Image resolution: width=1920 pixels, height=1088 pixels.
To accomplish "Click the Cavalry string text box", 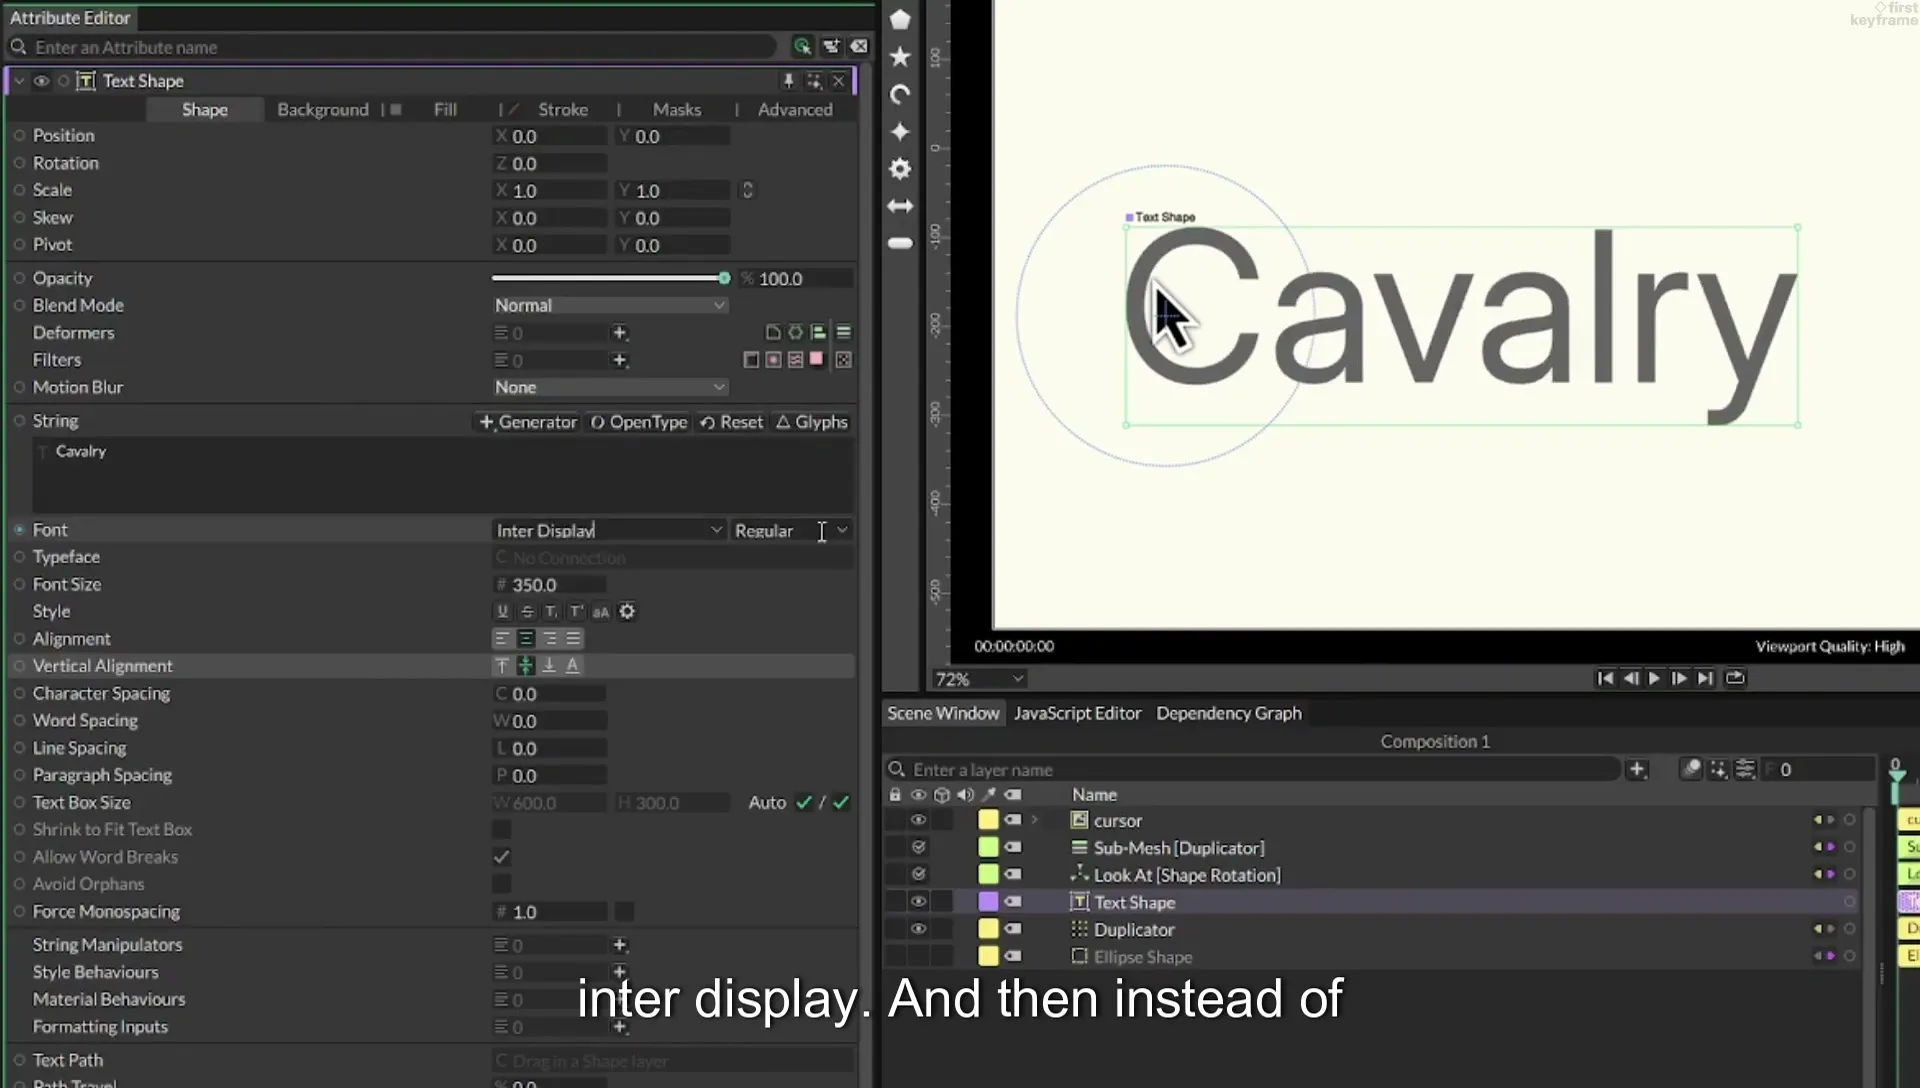I will click(444, 475).
